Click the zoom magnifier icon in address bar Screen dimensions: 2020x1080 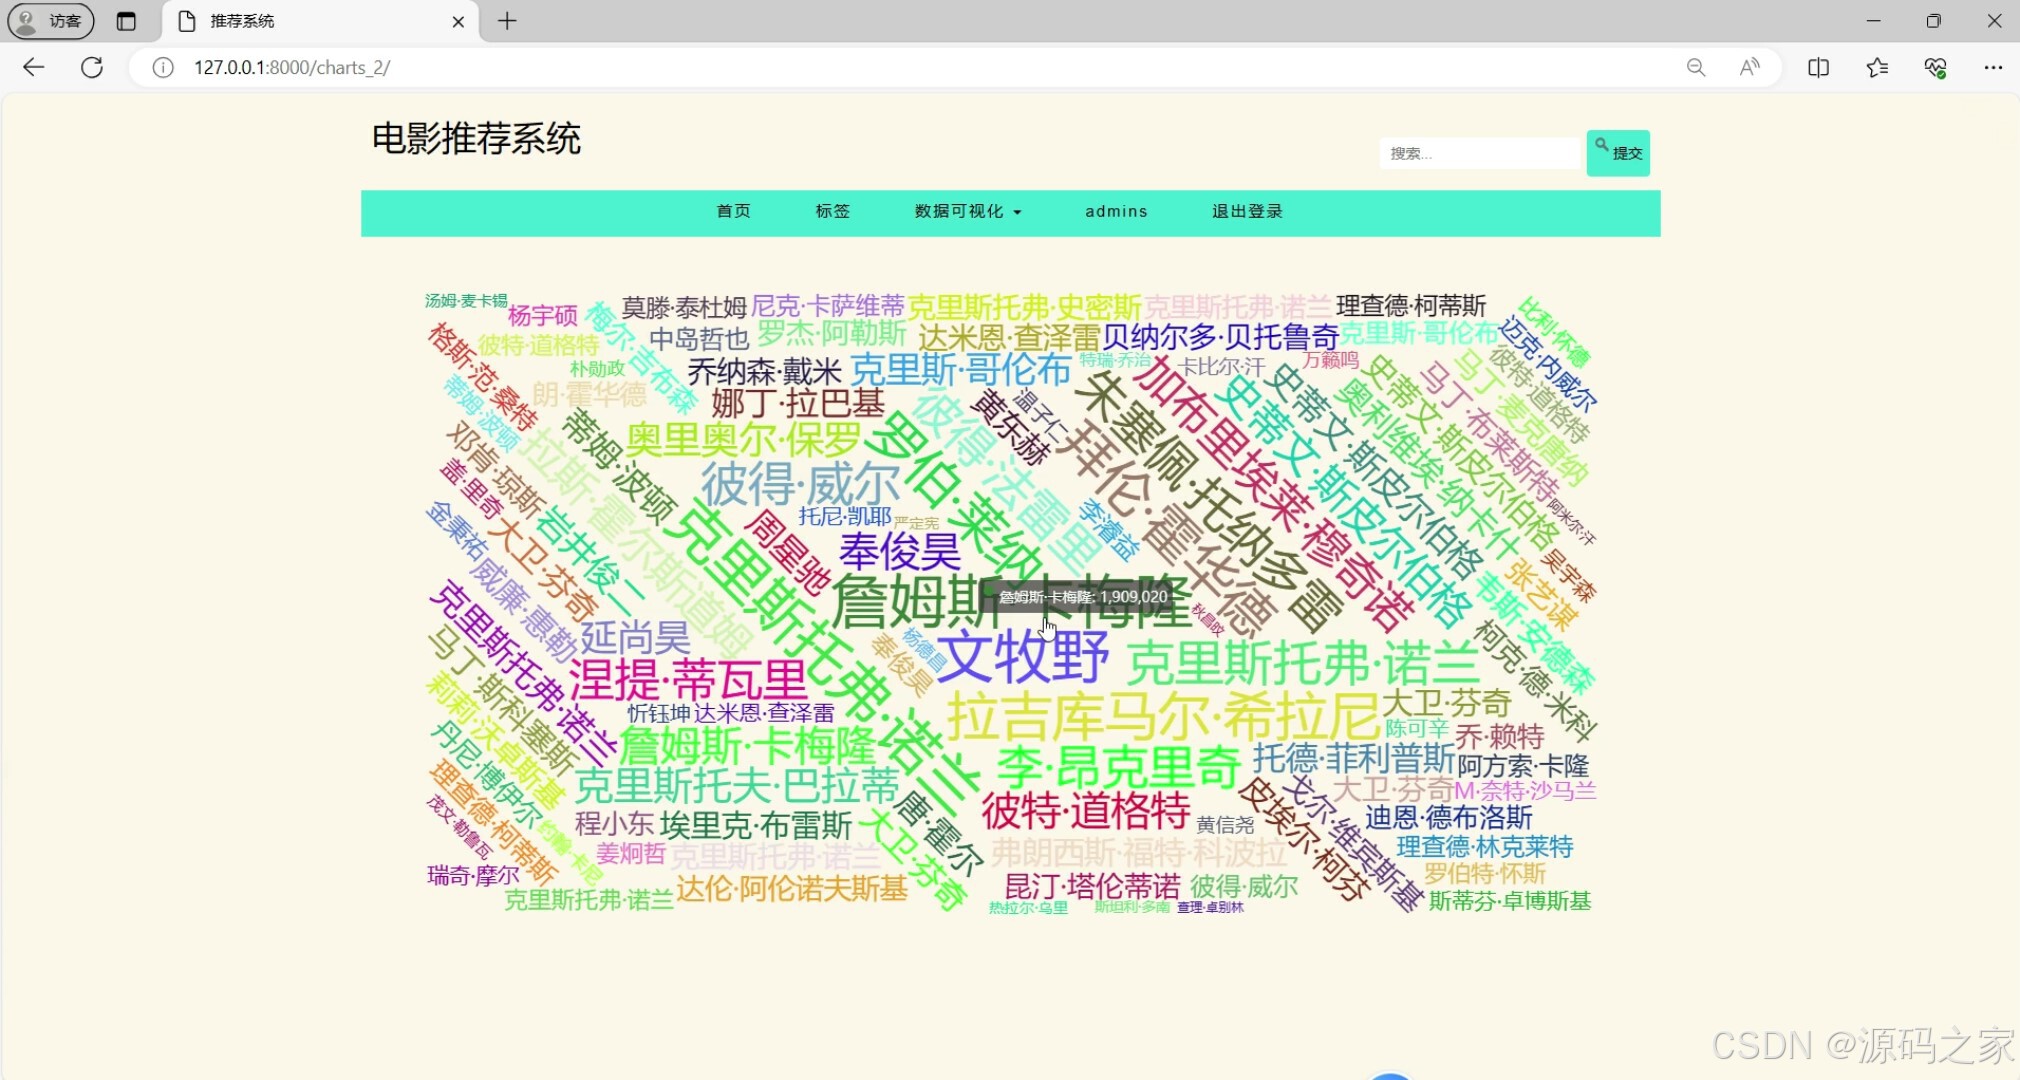coord(1696,67)
